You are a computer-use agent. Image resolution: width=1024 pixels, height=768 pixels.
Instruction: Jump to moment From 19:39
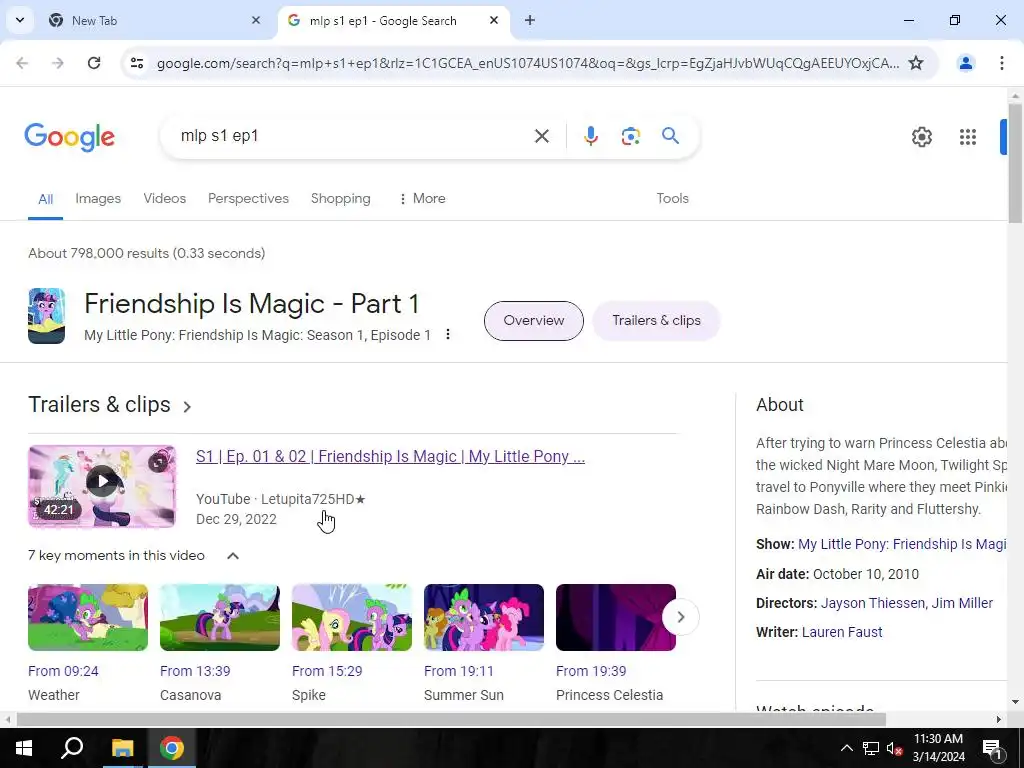pyautogui.click(x=591, y=671)
